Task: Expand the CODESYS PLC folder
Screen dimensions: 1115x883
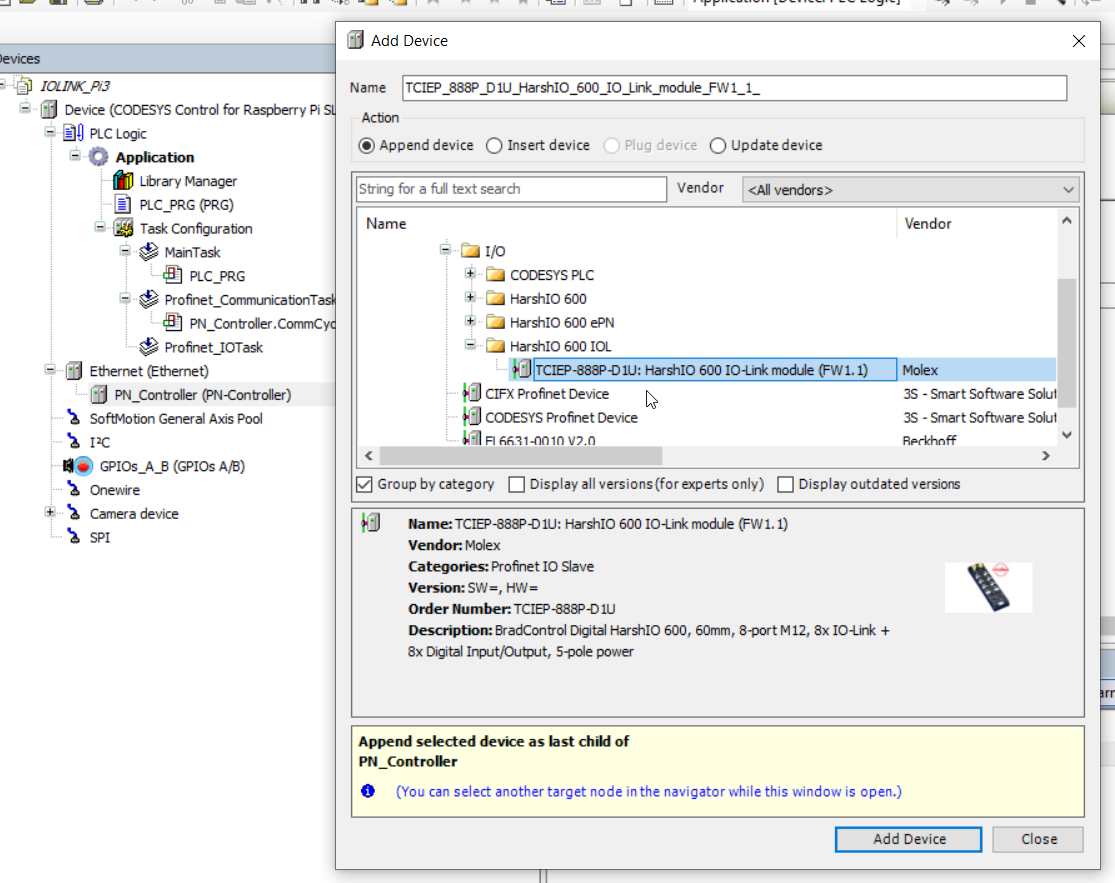Action: click(x=470, y=273)
